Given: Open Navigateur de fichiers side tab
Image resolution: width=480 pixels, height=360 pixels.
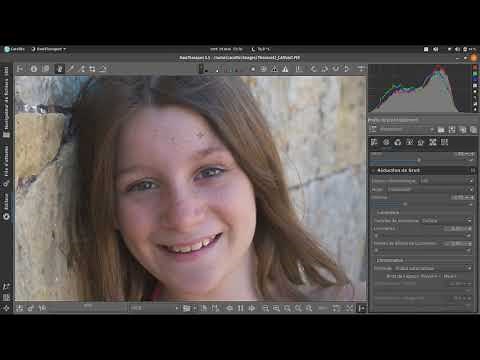Looking at the screenshot, I should [x=6, y=102].
